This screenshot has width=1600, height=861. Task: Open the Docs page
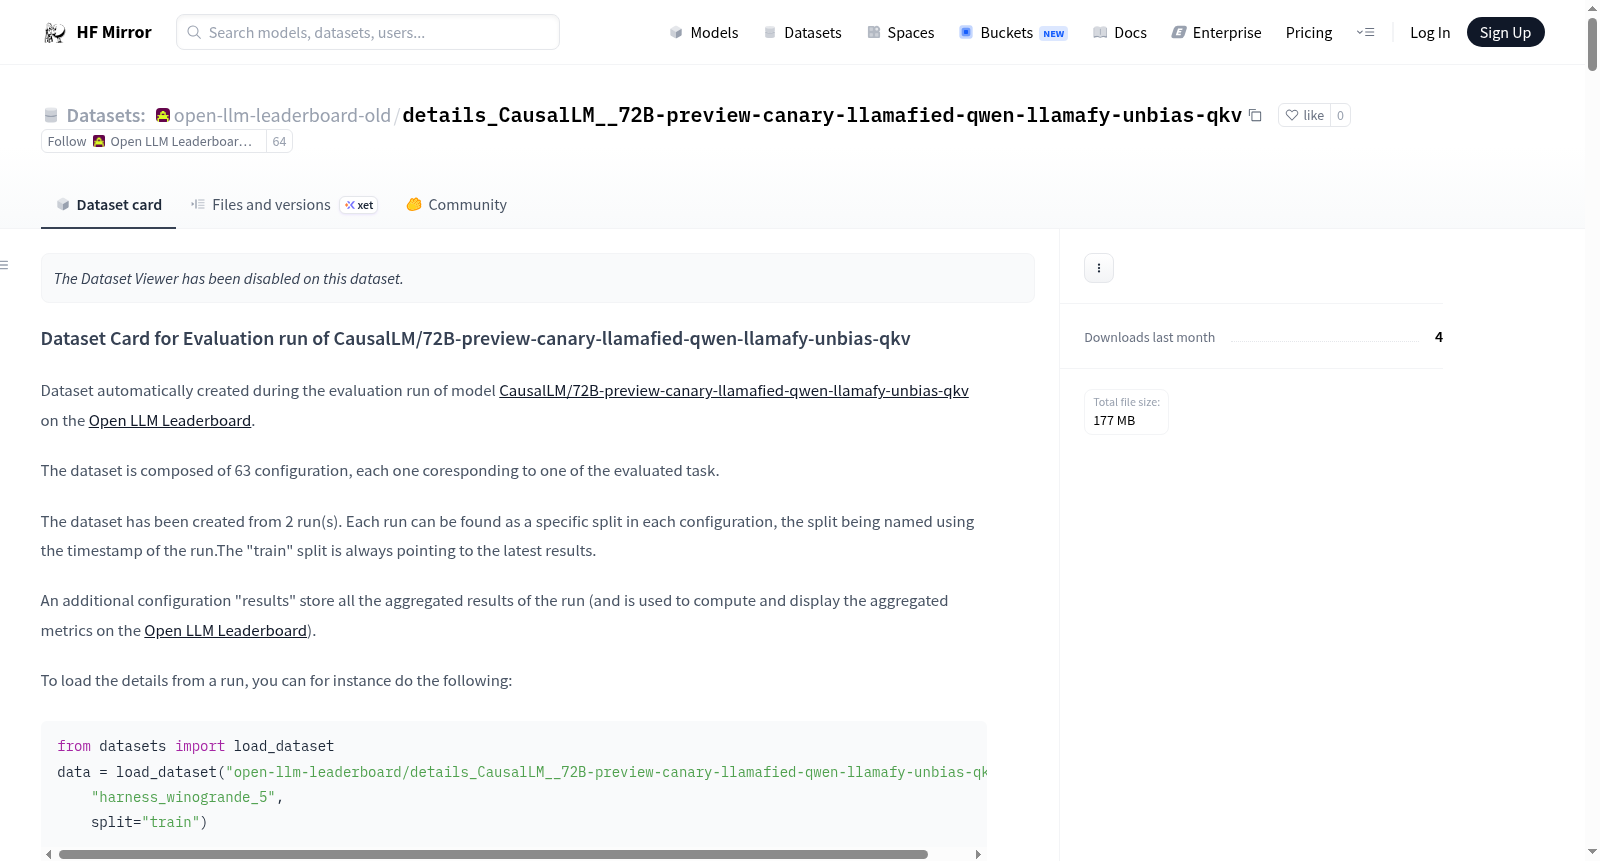pos(1120,32)
